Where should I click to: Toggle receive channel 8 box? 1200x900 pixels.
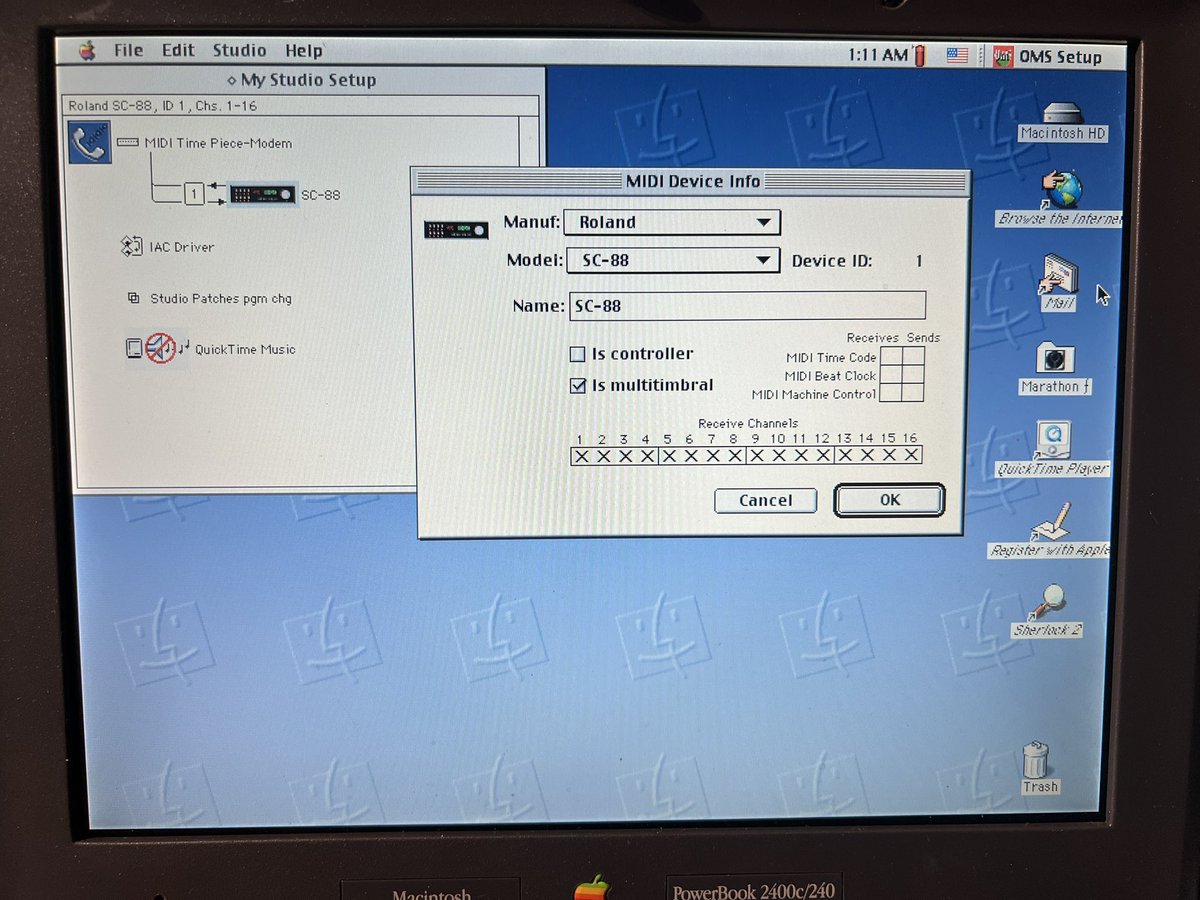point(734,456)
